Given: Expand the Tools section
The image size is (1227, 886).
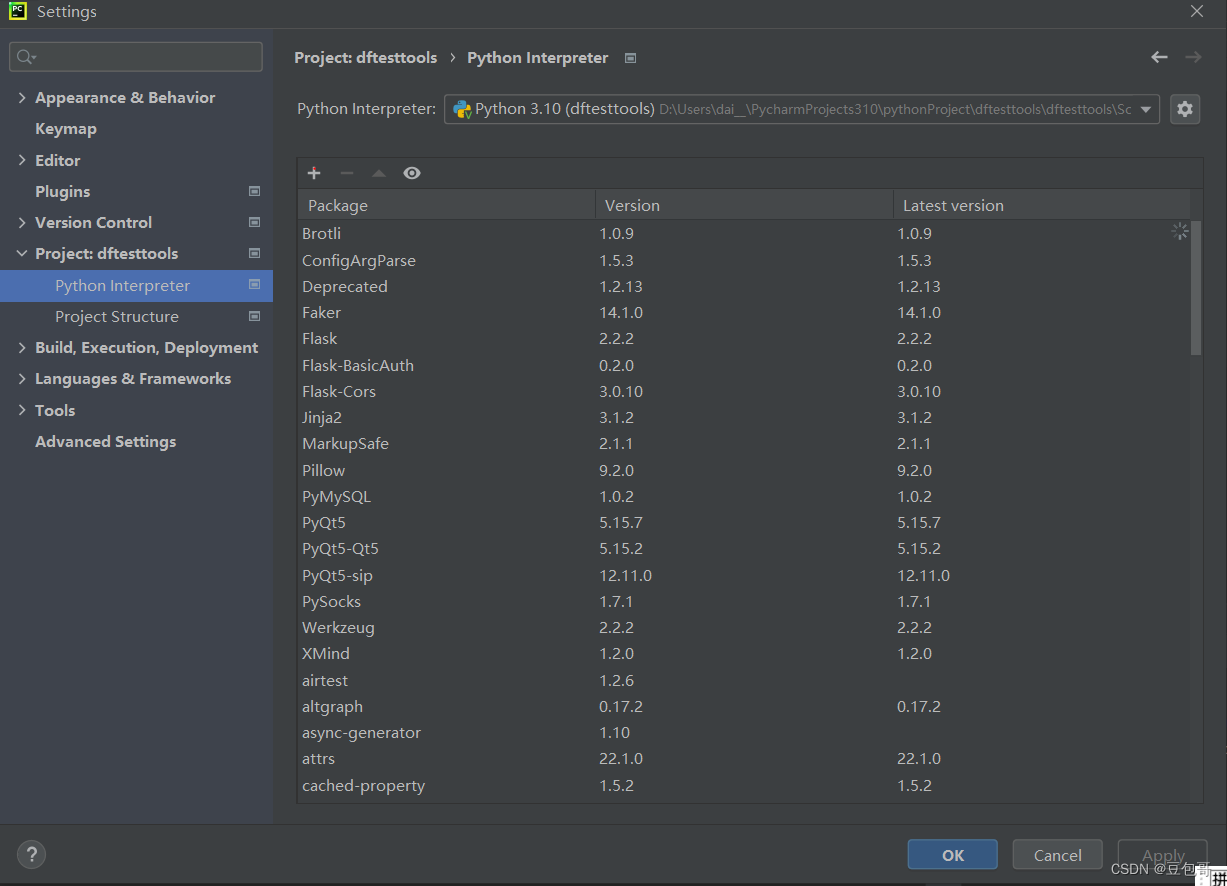Looking at the screenshot, I should point(22,410).
